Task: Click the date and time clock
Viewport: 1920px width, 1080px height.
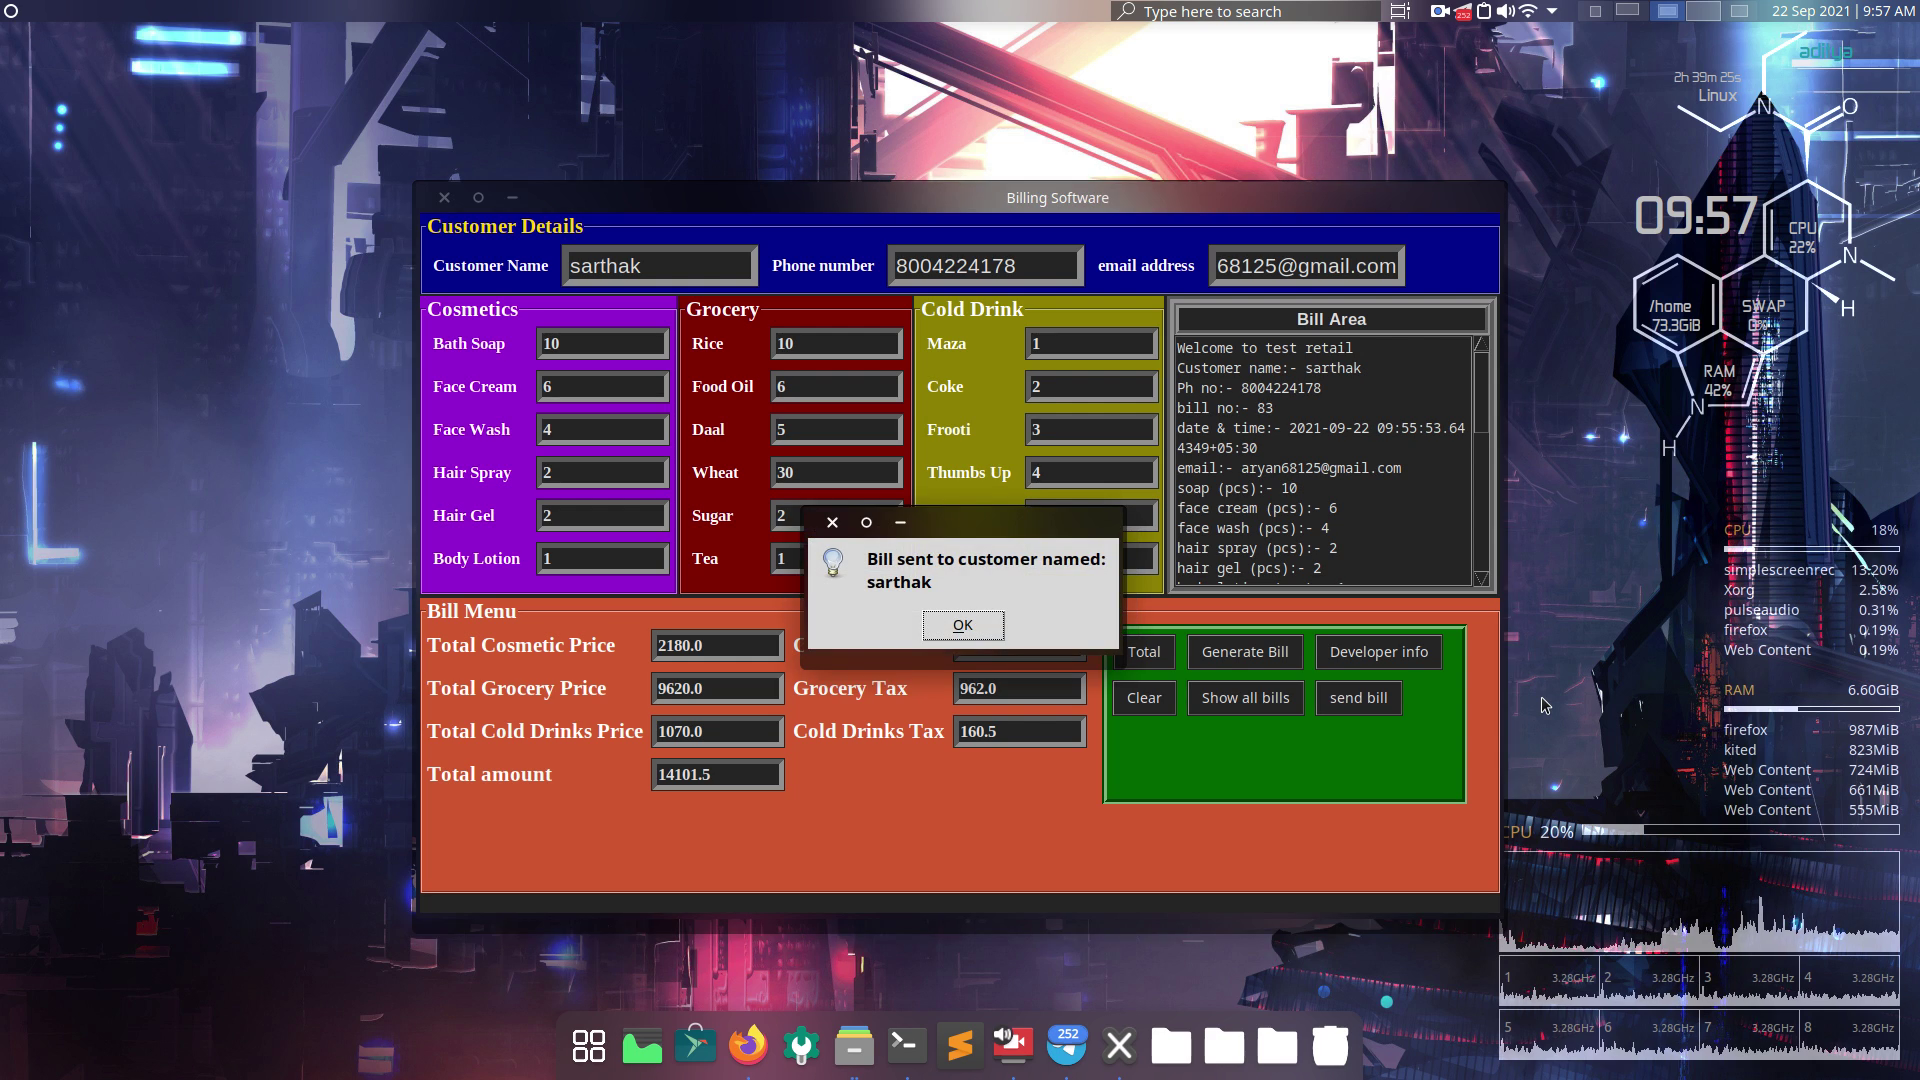Action: [x=1843, y=11]
